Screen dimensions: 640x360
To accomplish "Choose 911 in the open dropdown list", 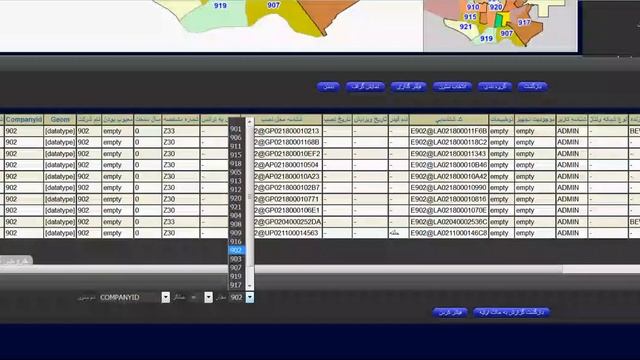I will pyautogui.click(x=236, y=146).
